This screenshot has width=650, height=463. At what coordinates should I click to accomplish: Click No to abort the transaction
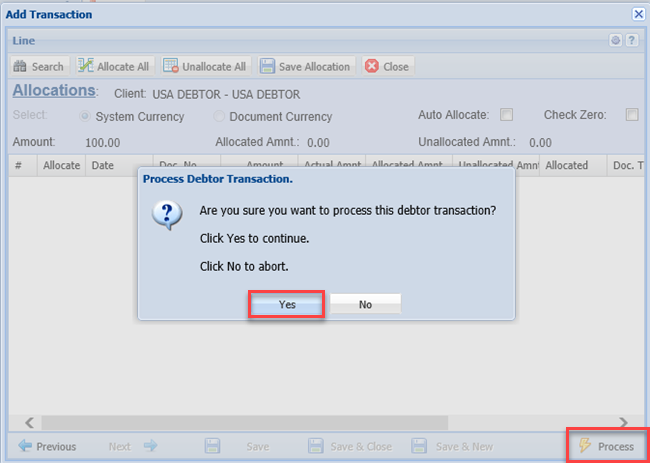[365, 304]
